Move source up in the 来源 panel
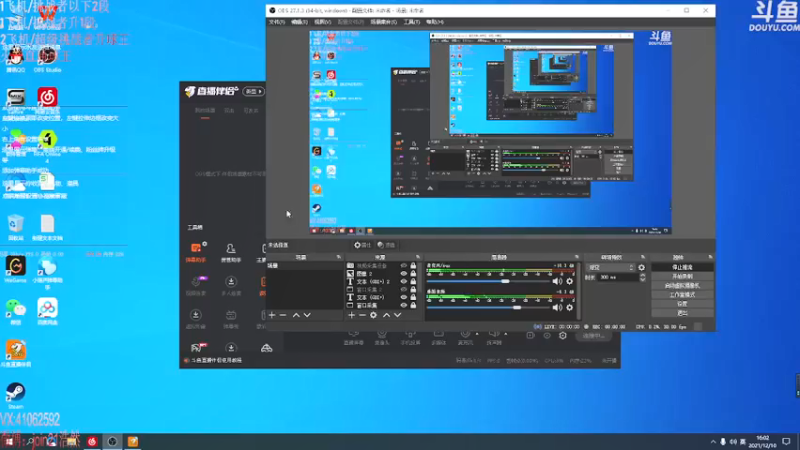This screenshot has height=450, width=800. tap(386, 315)
